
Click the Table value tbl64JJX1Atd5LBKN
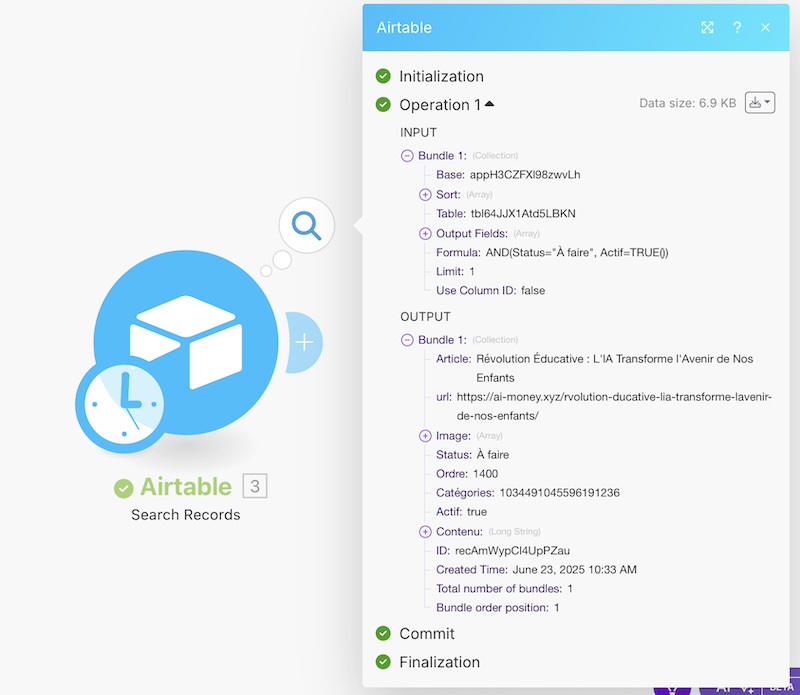pyautogui.click(x=523, y=214)
